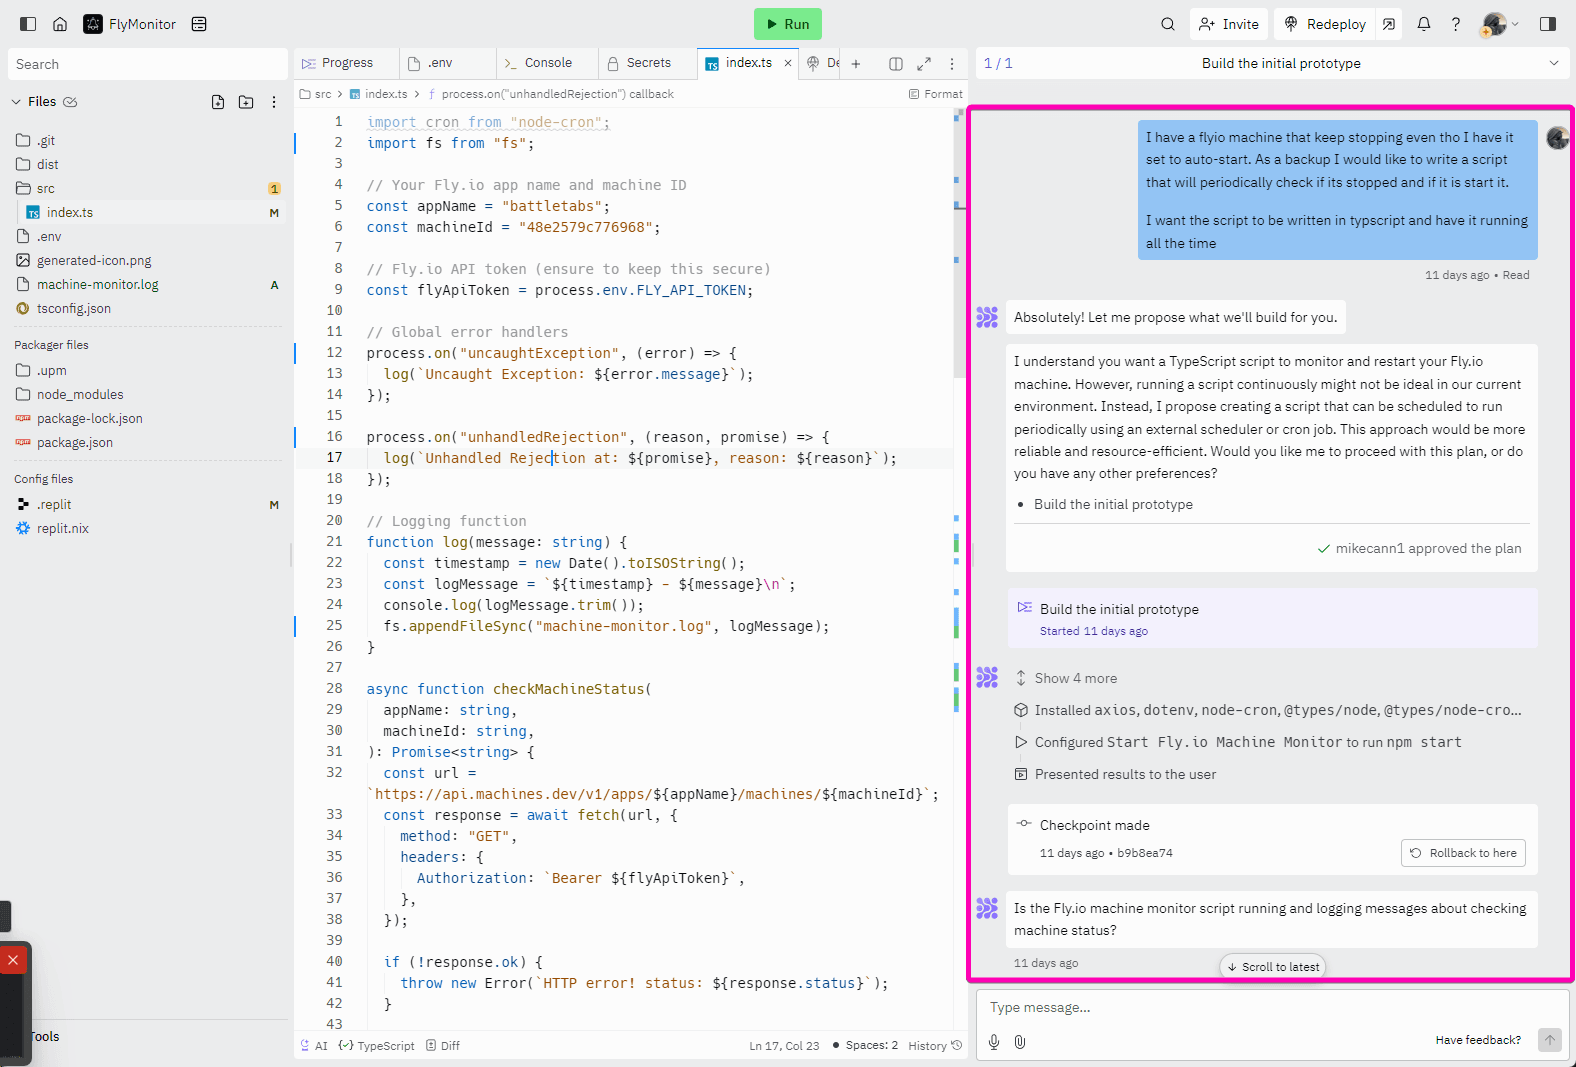Click the home icon in top bar
Viewport: 1576px width, 1067px height.
click(x=60, y=24)
